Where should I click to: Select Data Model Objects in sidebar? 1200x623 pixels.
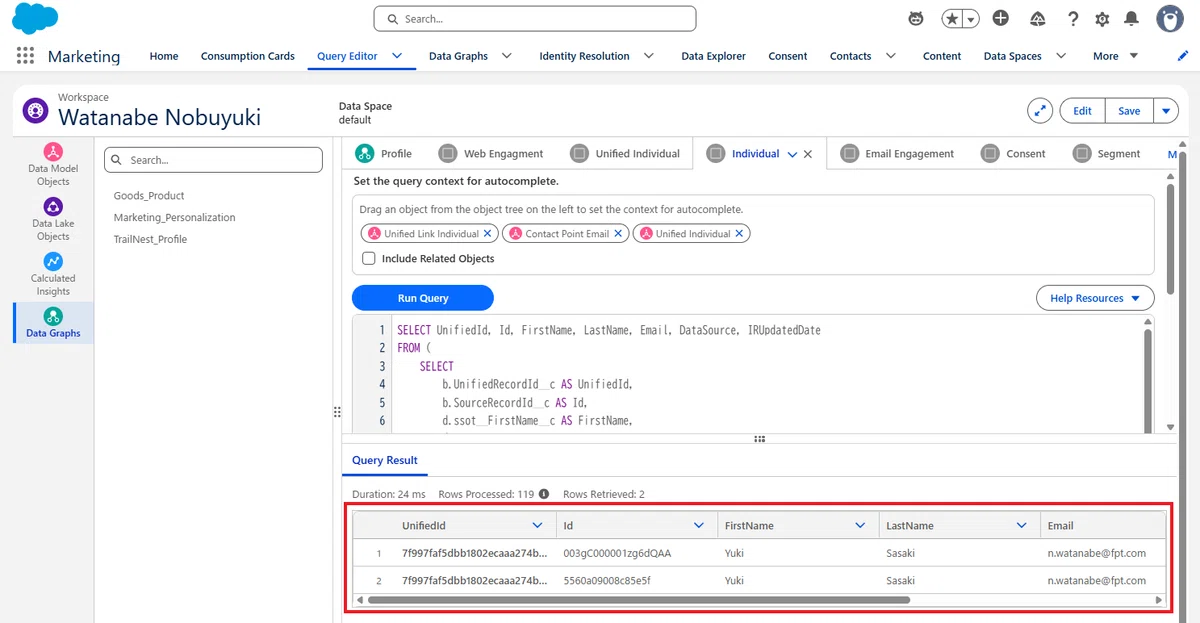(x=53, y=165)
